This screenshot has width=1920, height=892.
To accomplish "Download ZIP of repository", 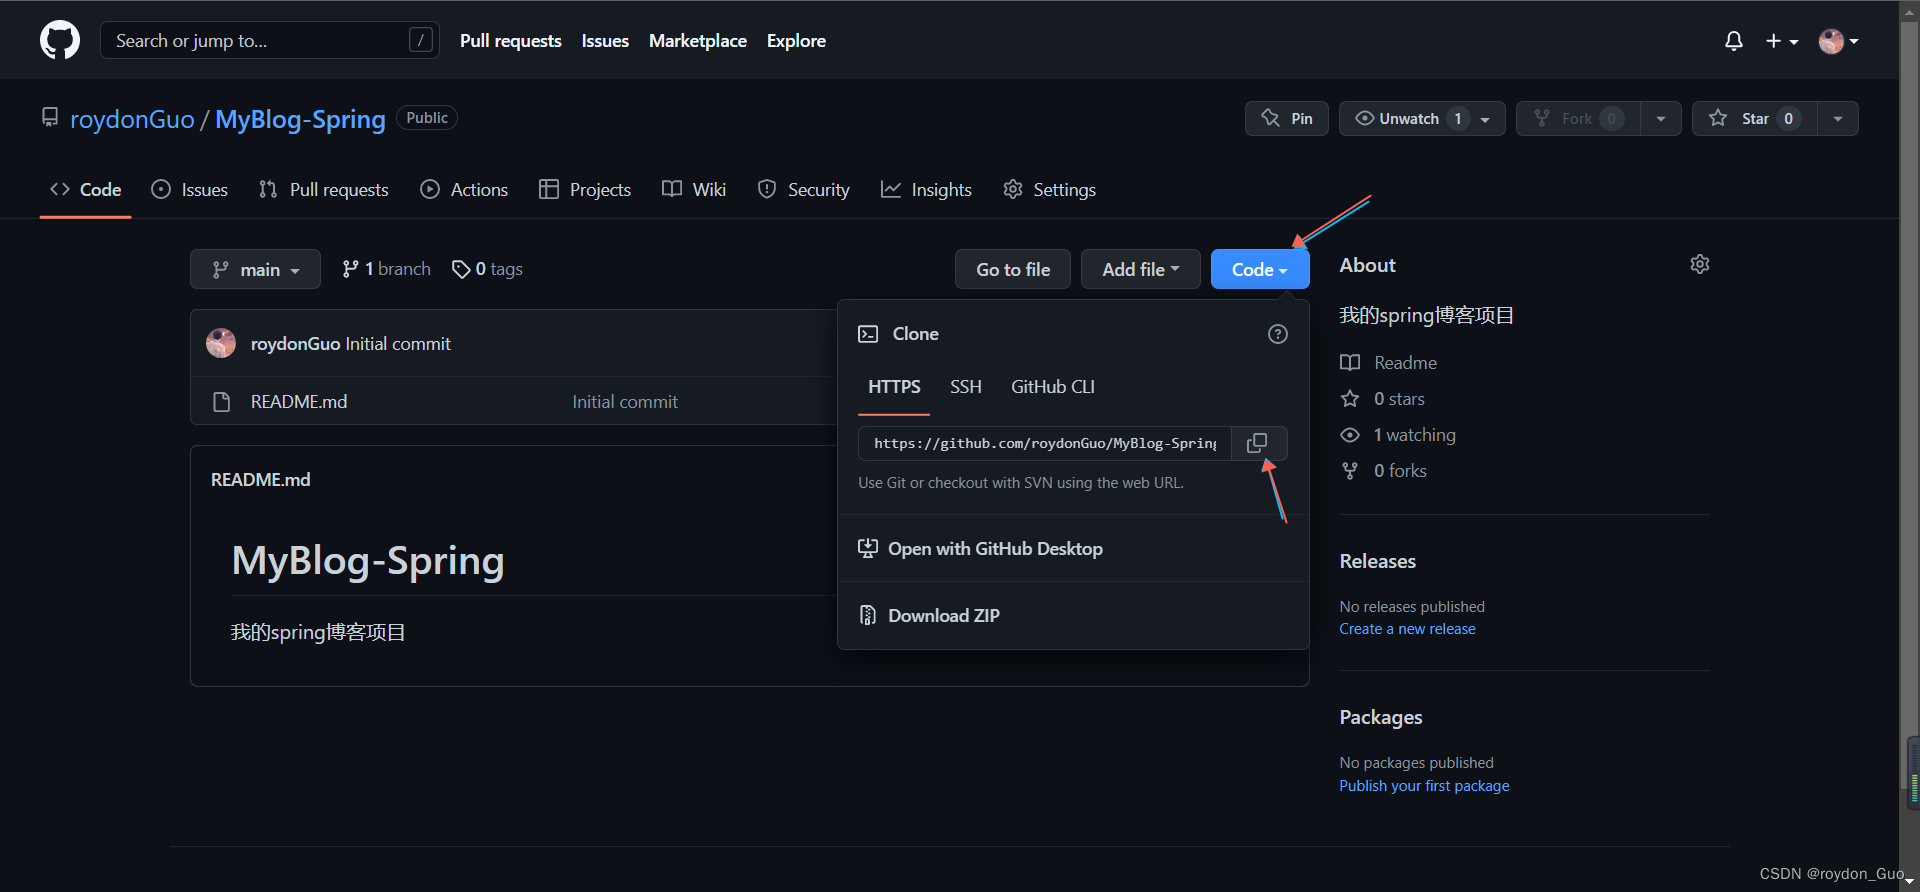I will pos(929,616).
